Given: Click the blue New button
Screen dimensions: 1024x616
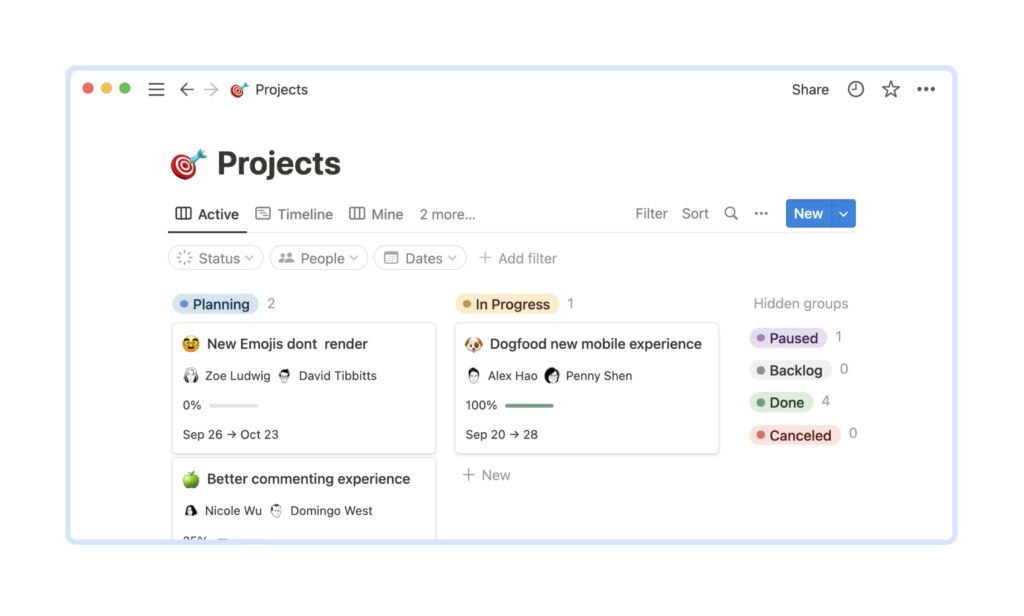Looking at the screenshot, I should 808,214.
